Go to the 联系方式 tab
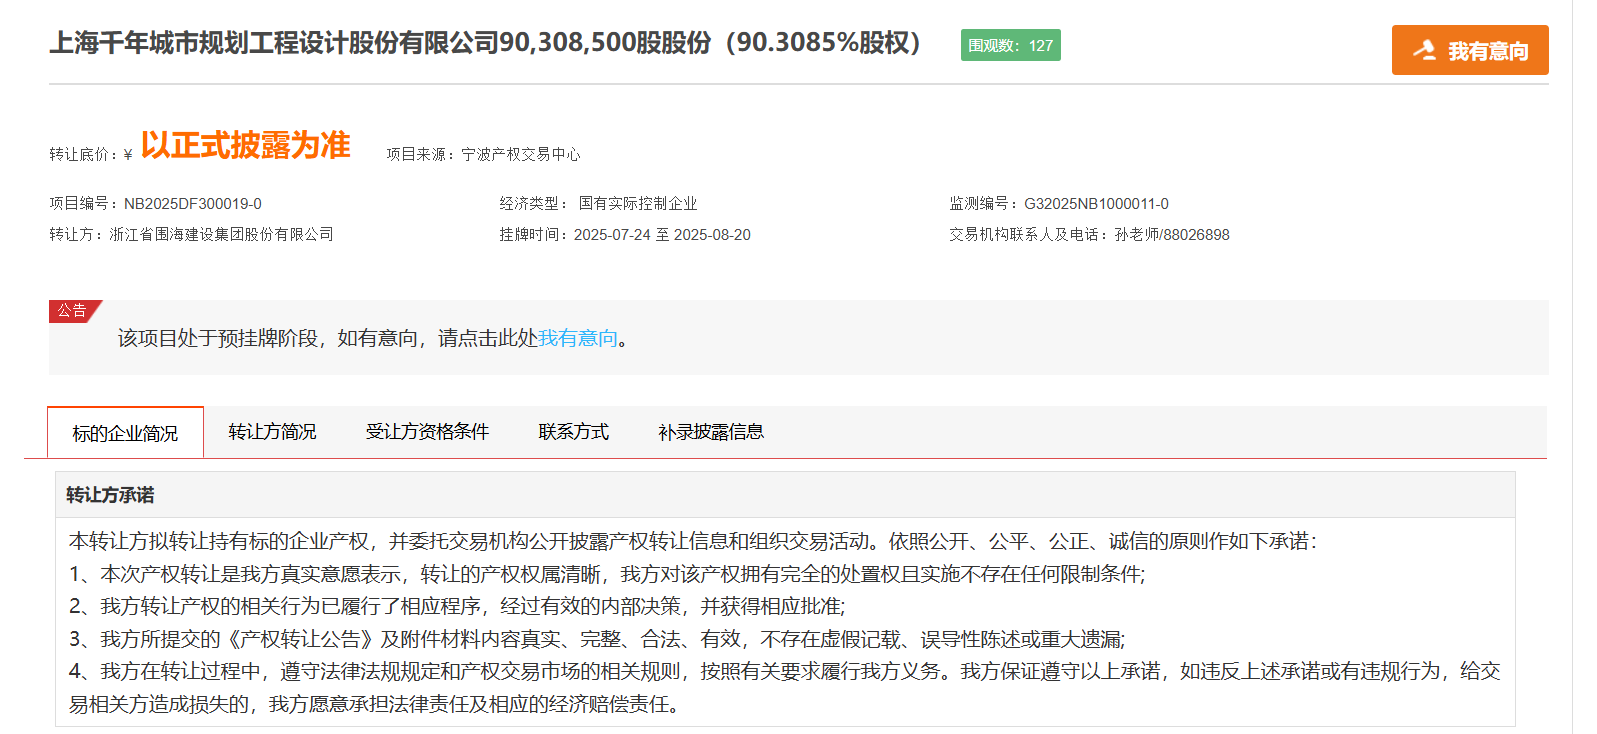 coord(573,432)
